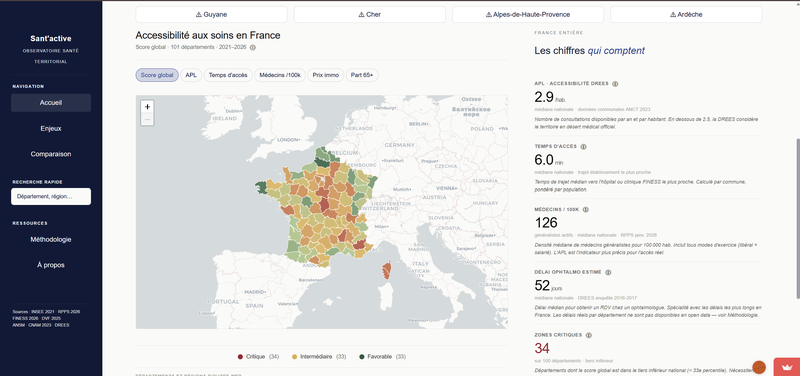
Task: Select the Score global map filter
Action: [x=157, y=75]
